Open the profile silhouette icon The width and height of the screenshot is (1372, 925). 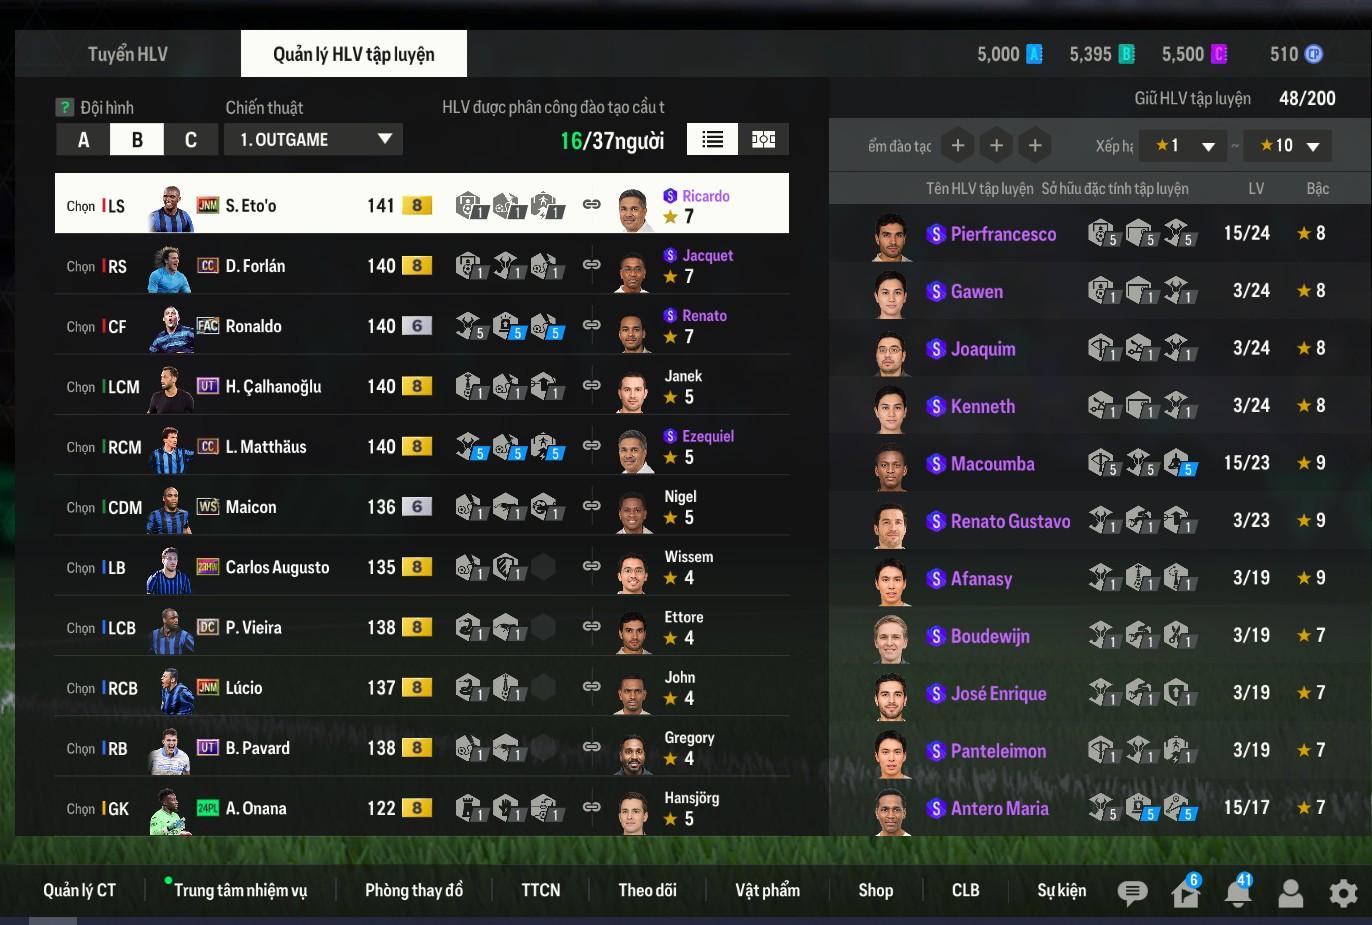coord(1291,892)
